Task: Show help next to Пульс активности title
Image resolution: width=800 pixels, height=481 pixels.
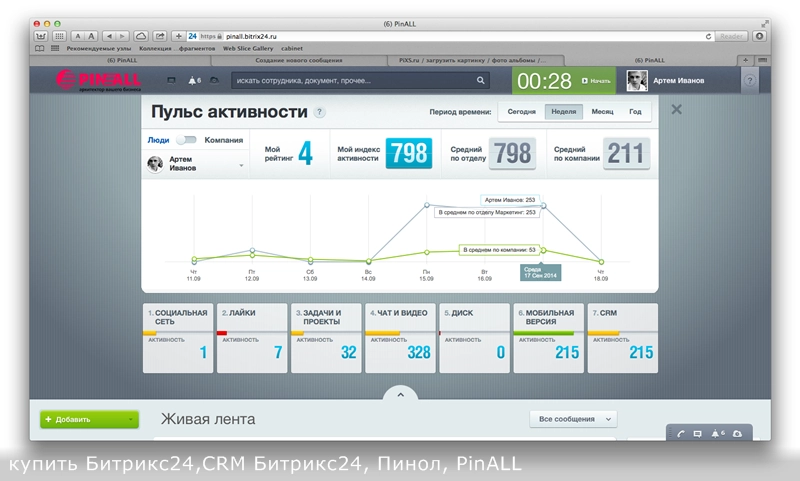Action: 319,112
